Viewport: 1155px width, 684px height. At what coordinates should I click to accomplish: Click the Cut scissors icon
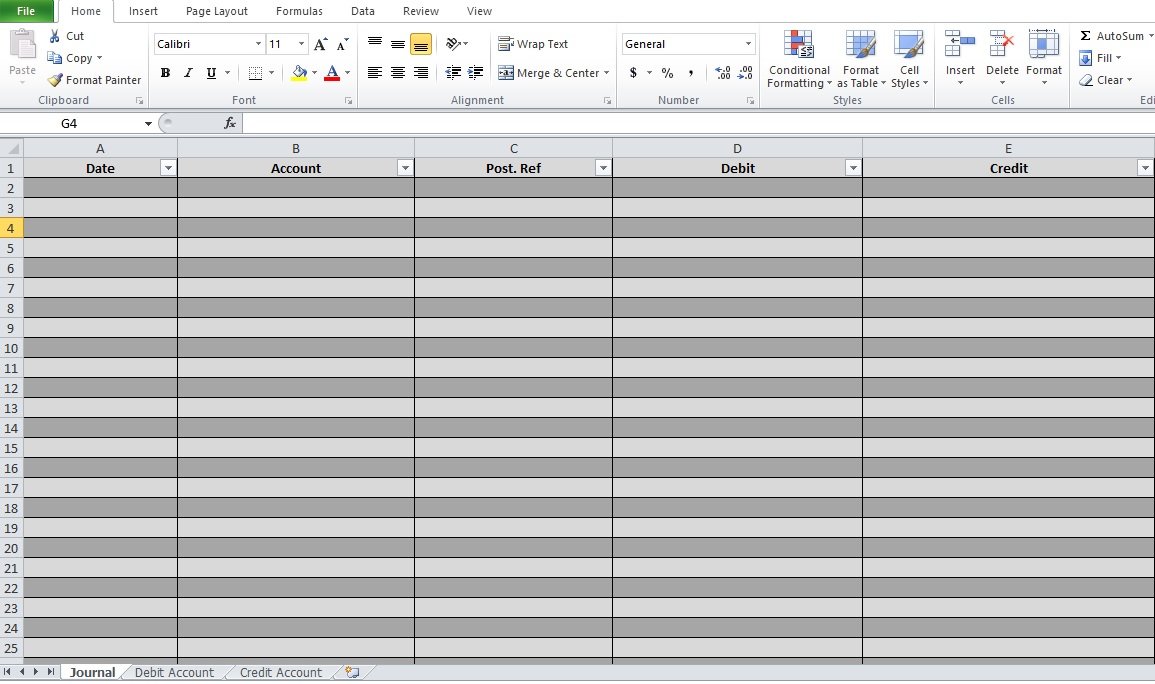tap(55, 36)
